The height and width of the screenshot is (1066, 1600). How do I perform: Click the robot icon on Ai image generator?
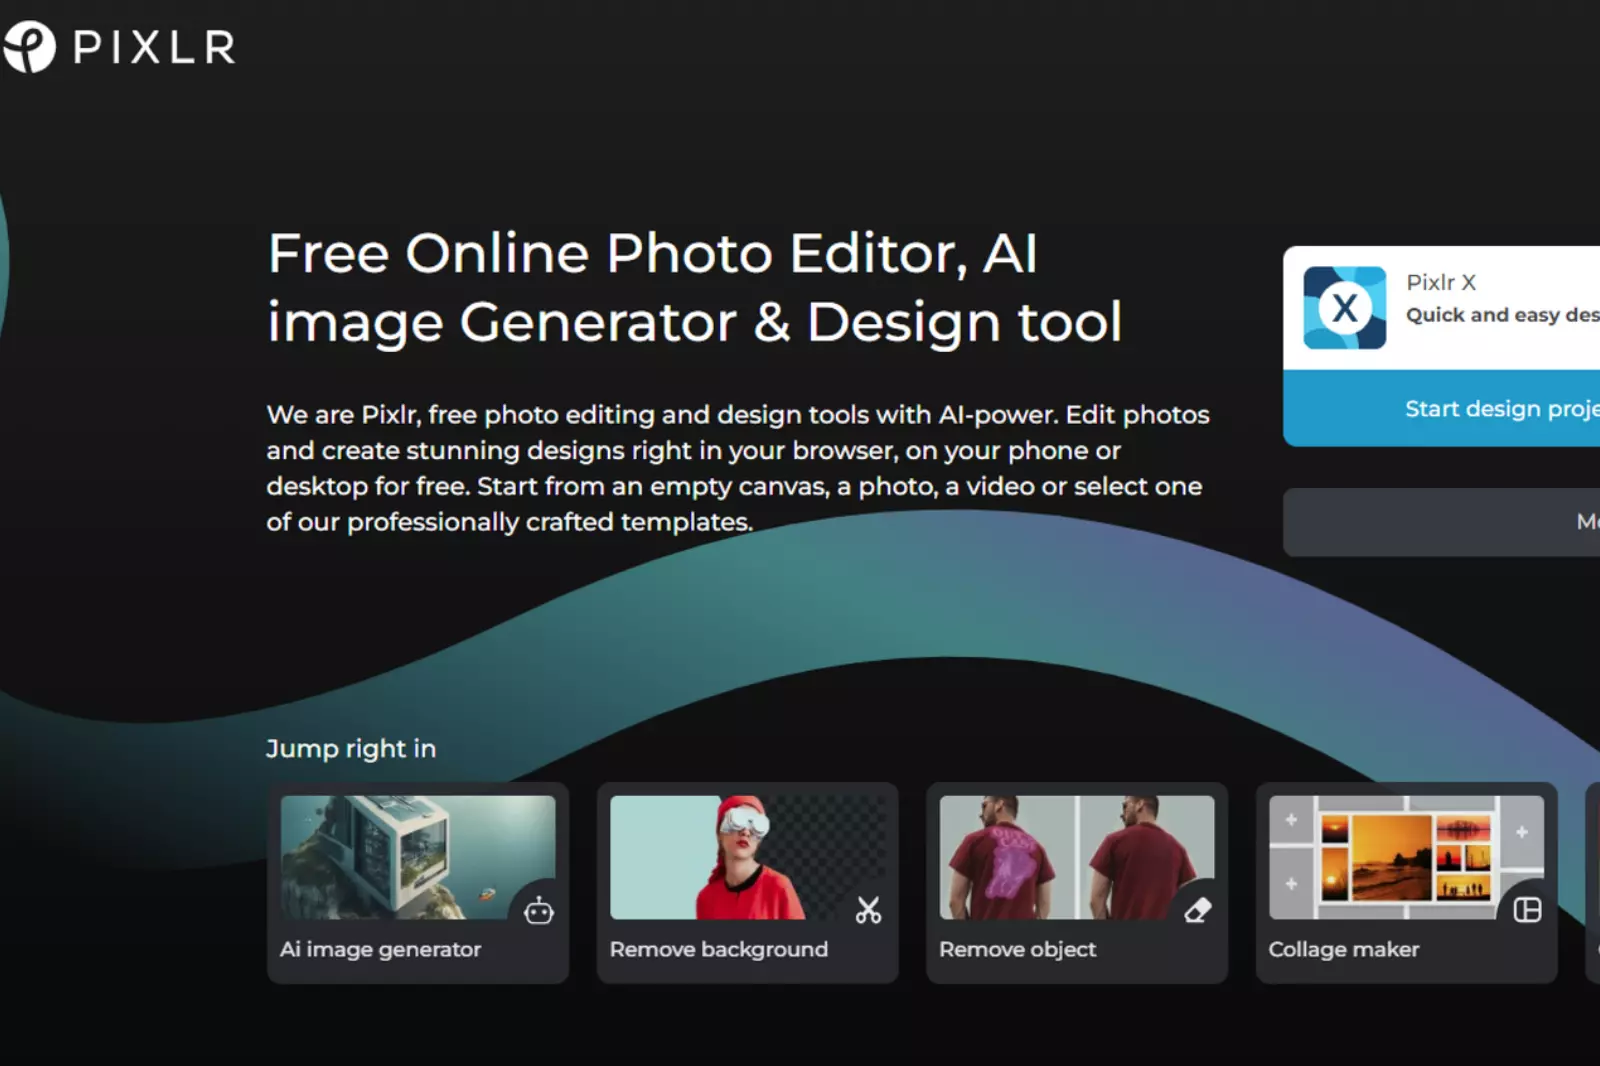tap(539, 910)
